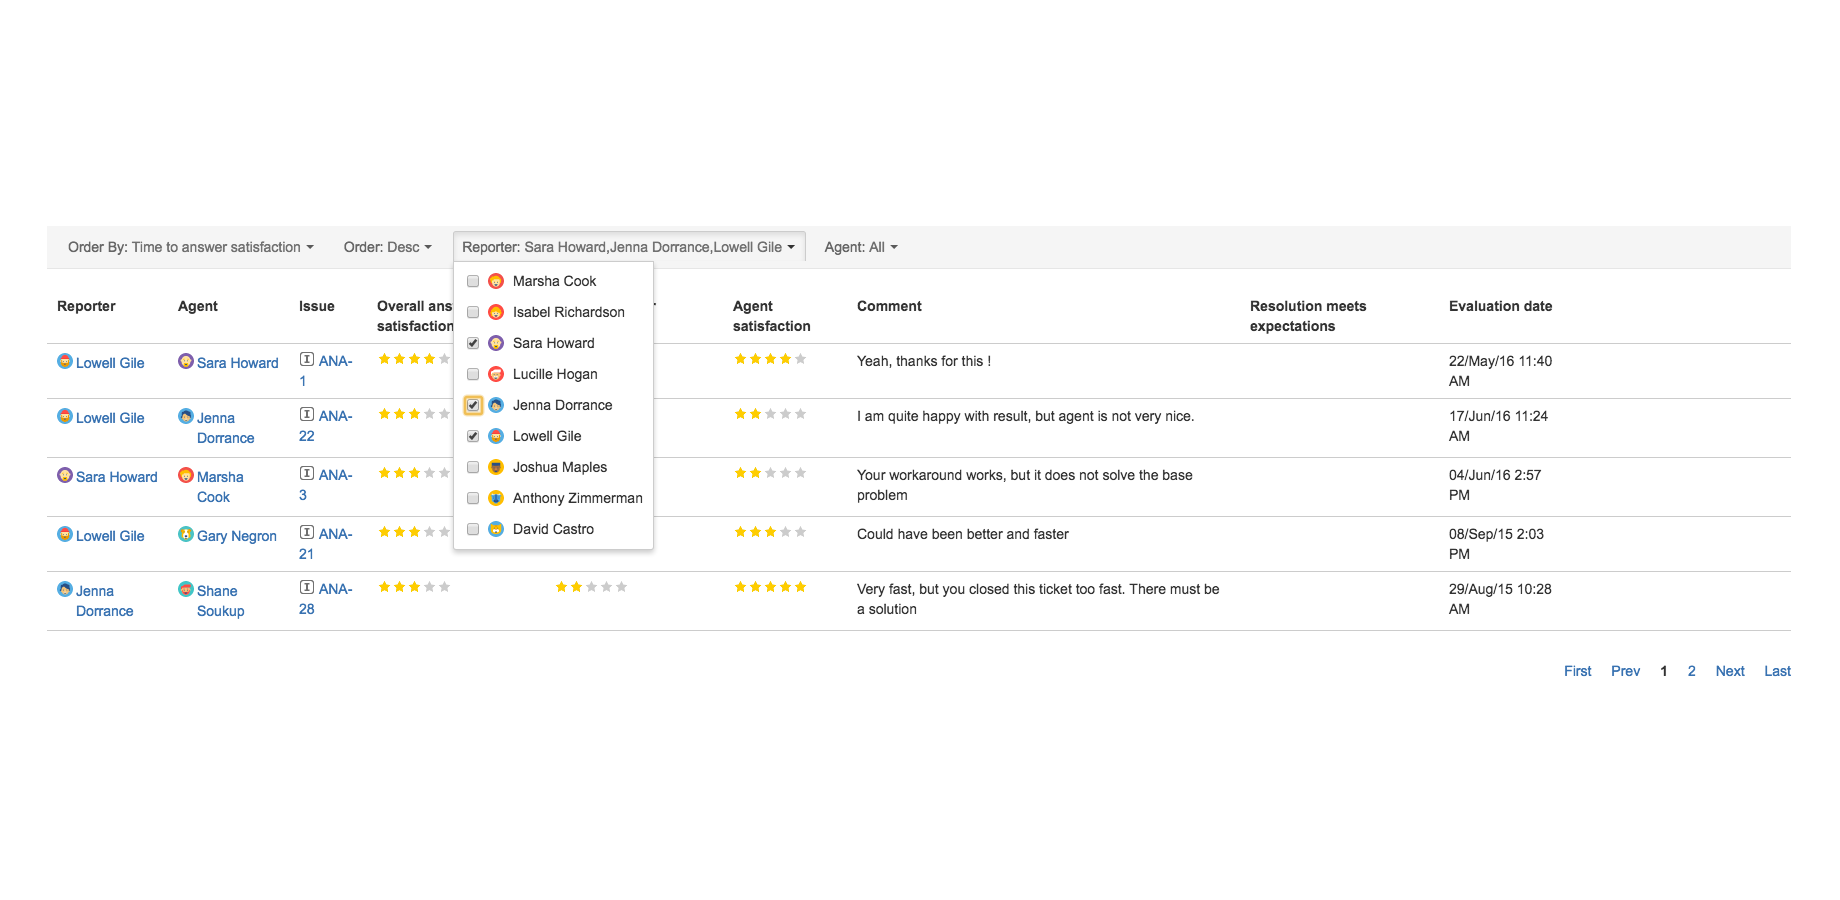This screenshot has width=1840, height=900.
Task: Select Anthony Zimmerman in the reporter list
Action: pyautogui.click(x=577, y=498)
